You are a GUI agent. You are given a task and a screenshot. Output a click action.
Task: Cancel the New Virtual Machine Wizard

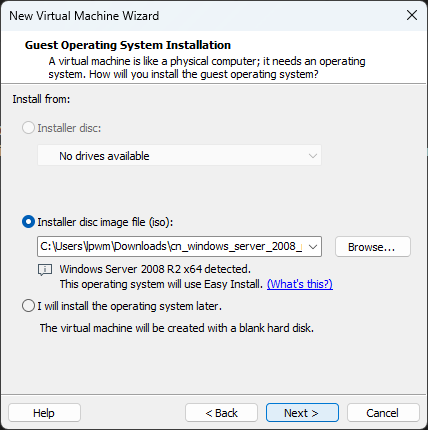(383, 413)
